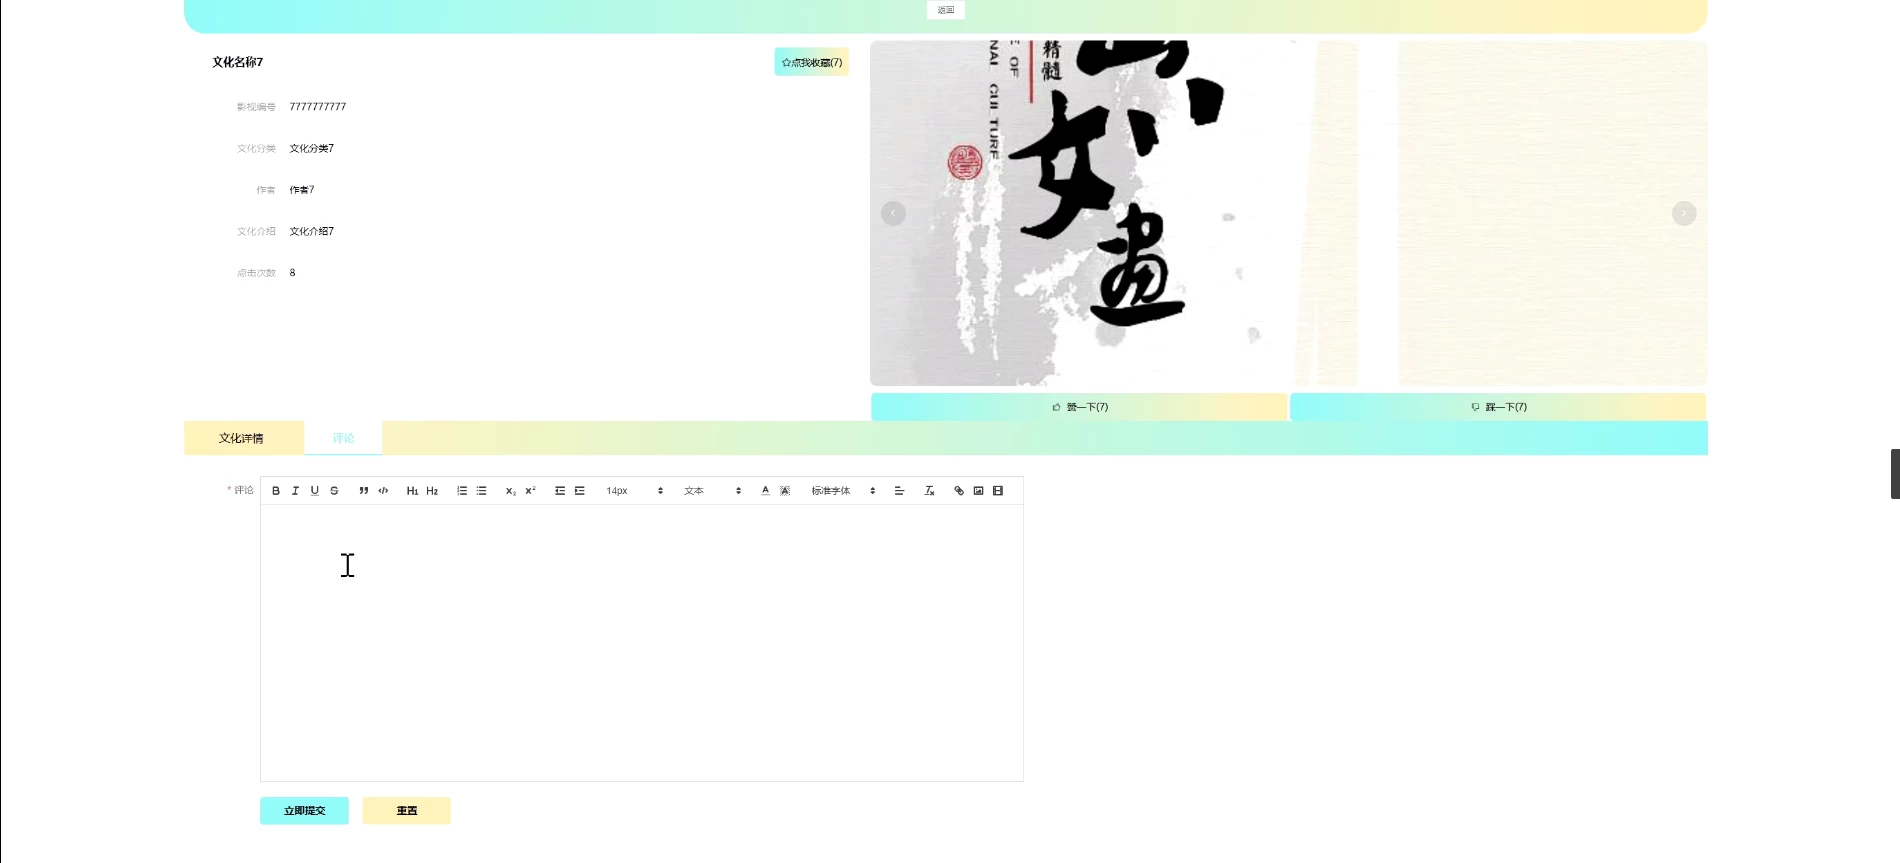The width and height of the screenshot is (1900, 863).
Task: Open the 文本 paragraph style dropdown
Action: click(x=712, y=491)
